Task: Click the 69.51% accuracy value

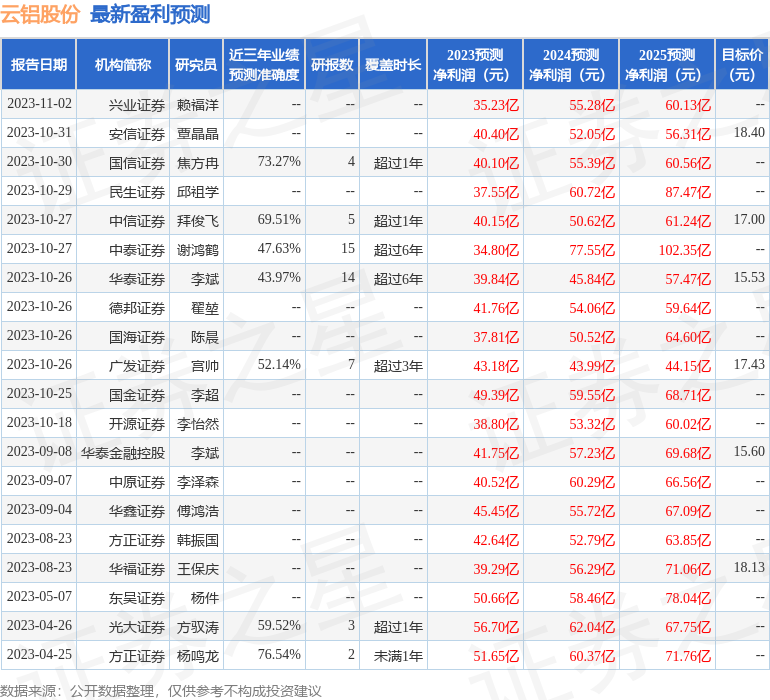Action: pyautogui.click(x=279, y=220)
